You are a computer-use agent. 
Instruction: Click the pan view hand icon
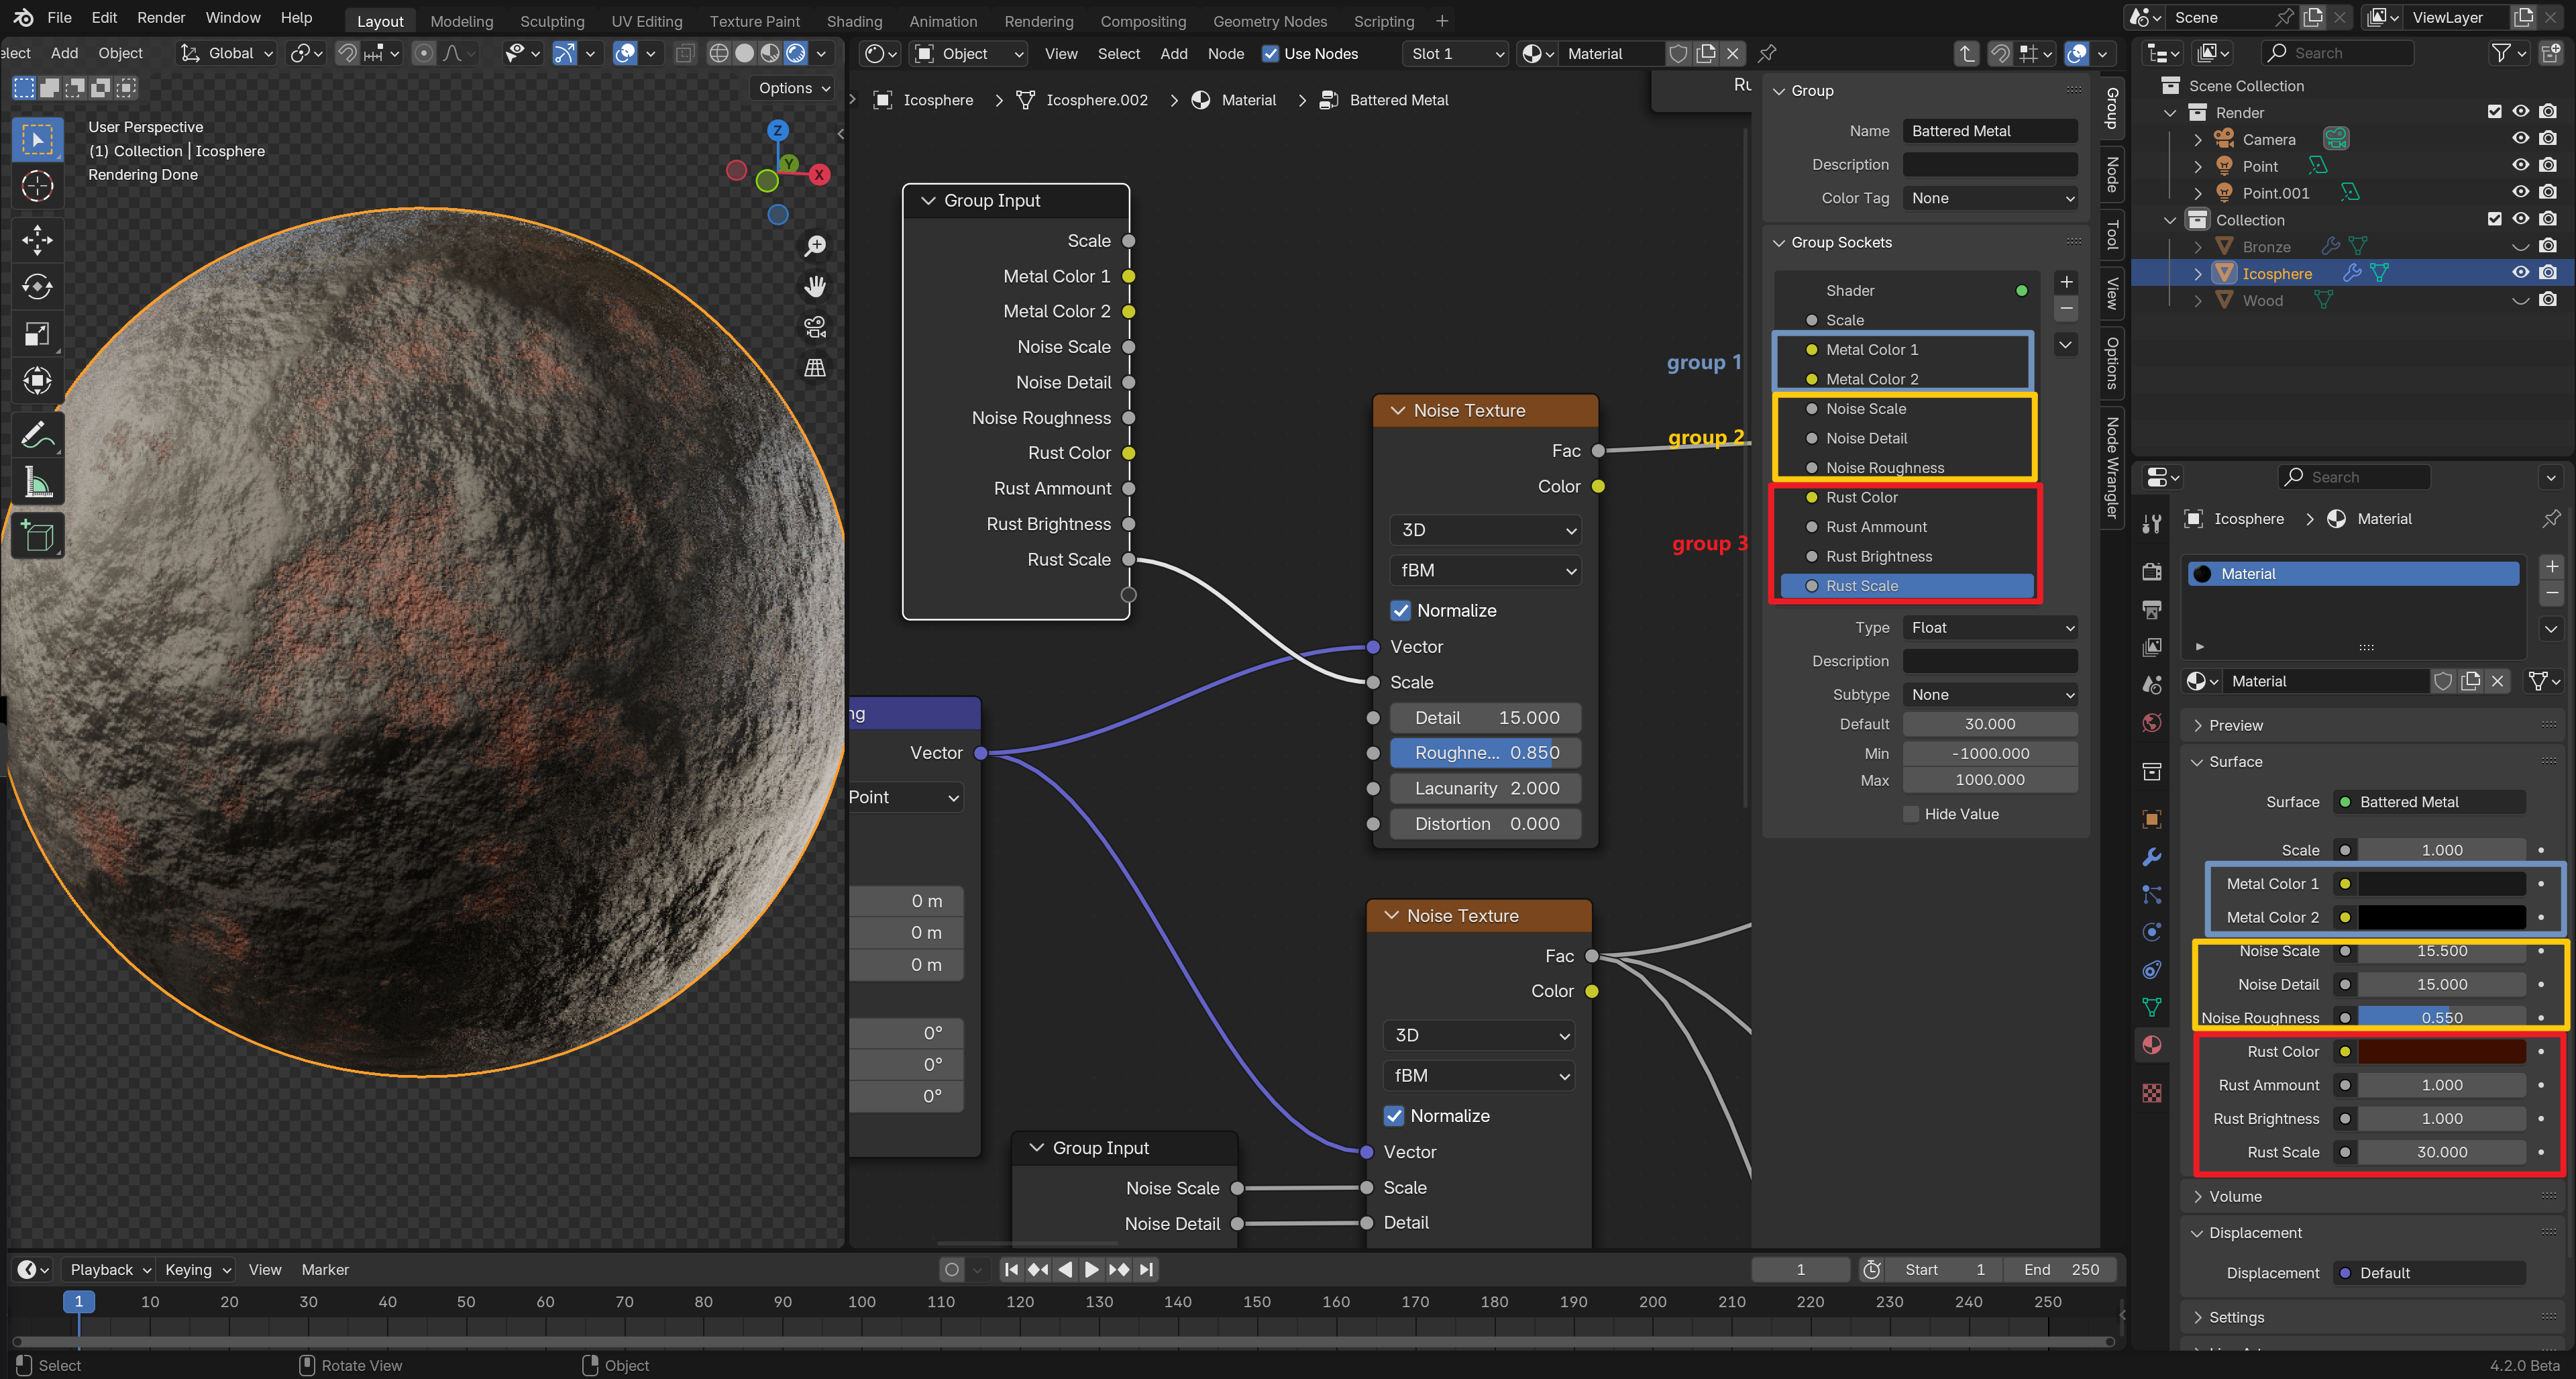click(815, 287)
